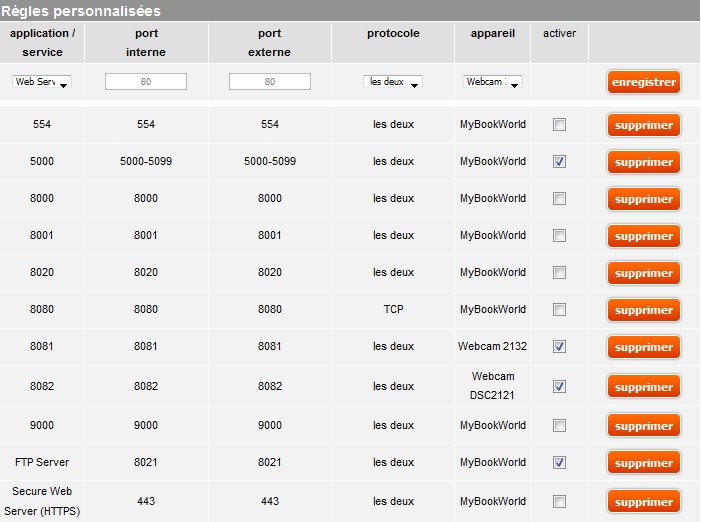Enable the 8000 rule checkbox
701x522 pixels.
pyautogui.click(x=559, y=198)
